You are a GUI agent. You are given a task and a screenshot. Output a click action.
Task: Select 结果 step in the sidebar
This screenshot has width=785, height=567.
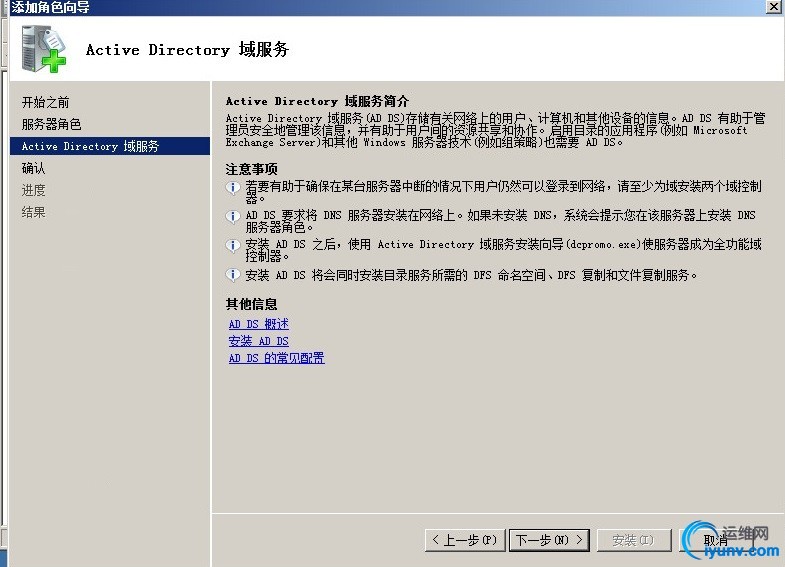[x=34, y=212]
